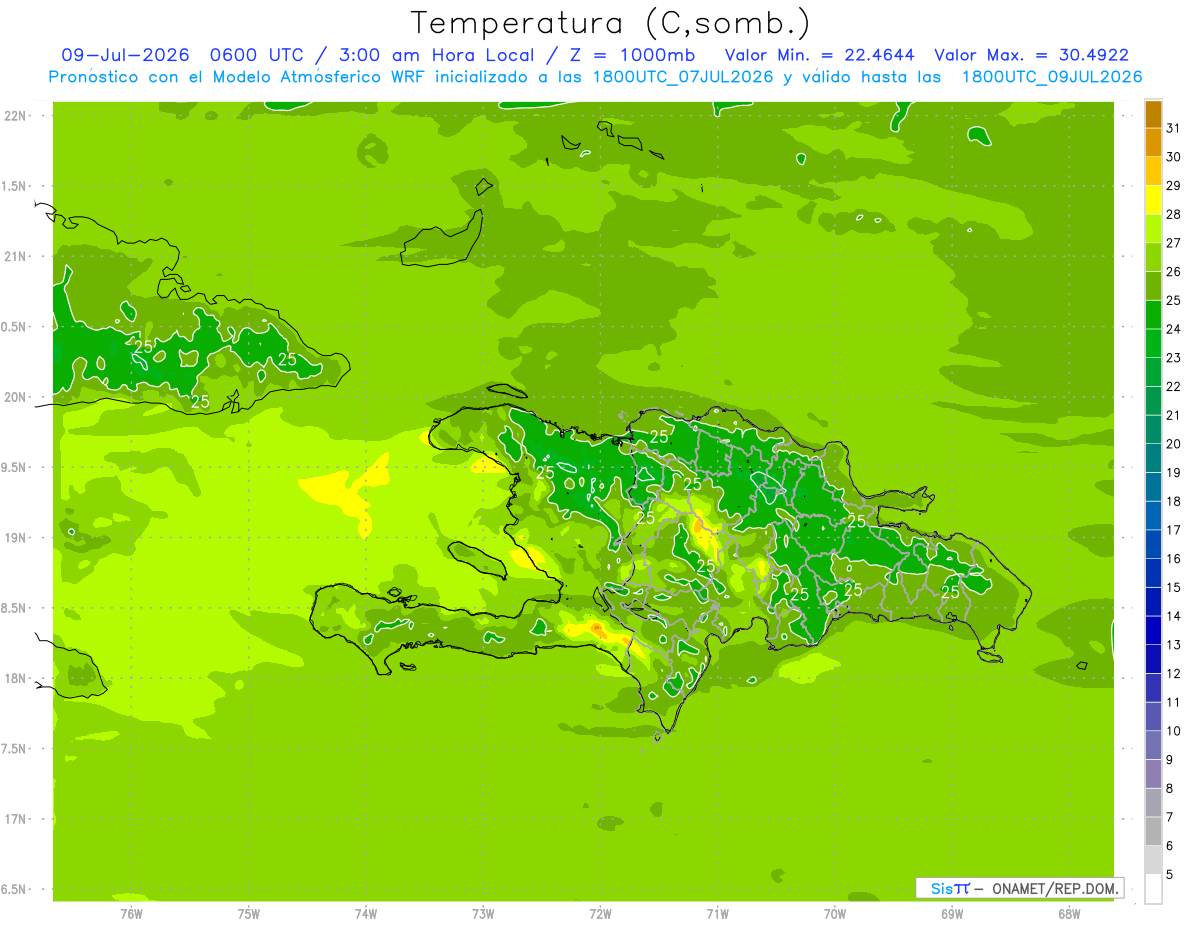1200x927 pixels.
Task: Pick the light gray legend swatch between 5 and 6
Action: [1153, 860]
